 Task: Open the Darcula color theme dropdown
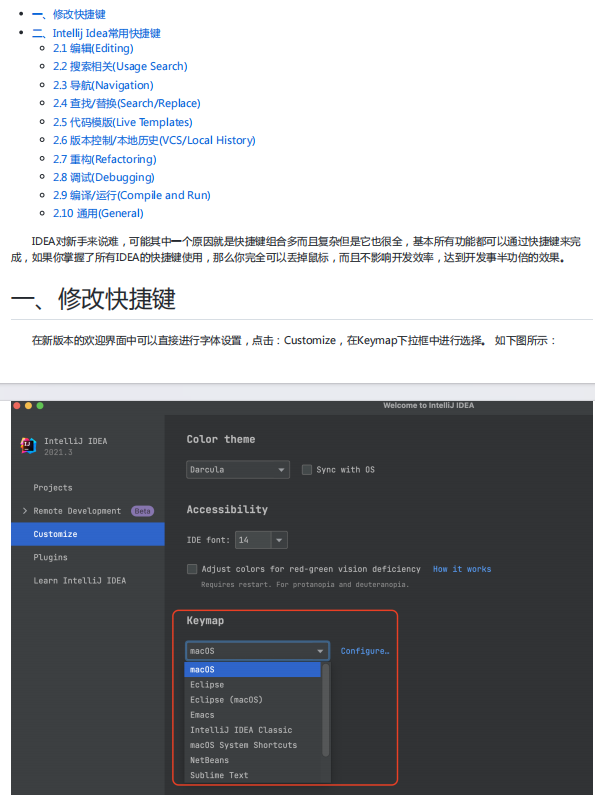click(238, 470)
